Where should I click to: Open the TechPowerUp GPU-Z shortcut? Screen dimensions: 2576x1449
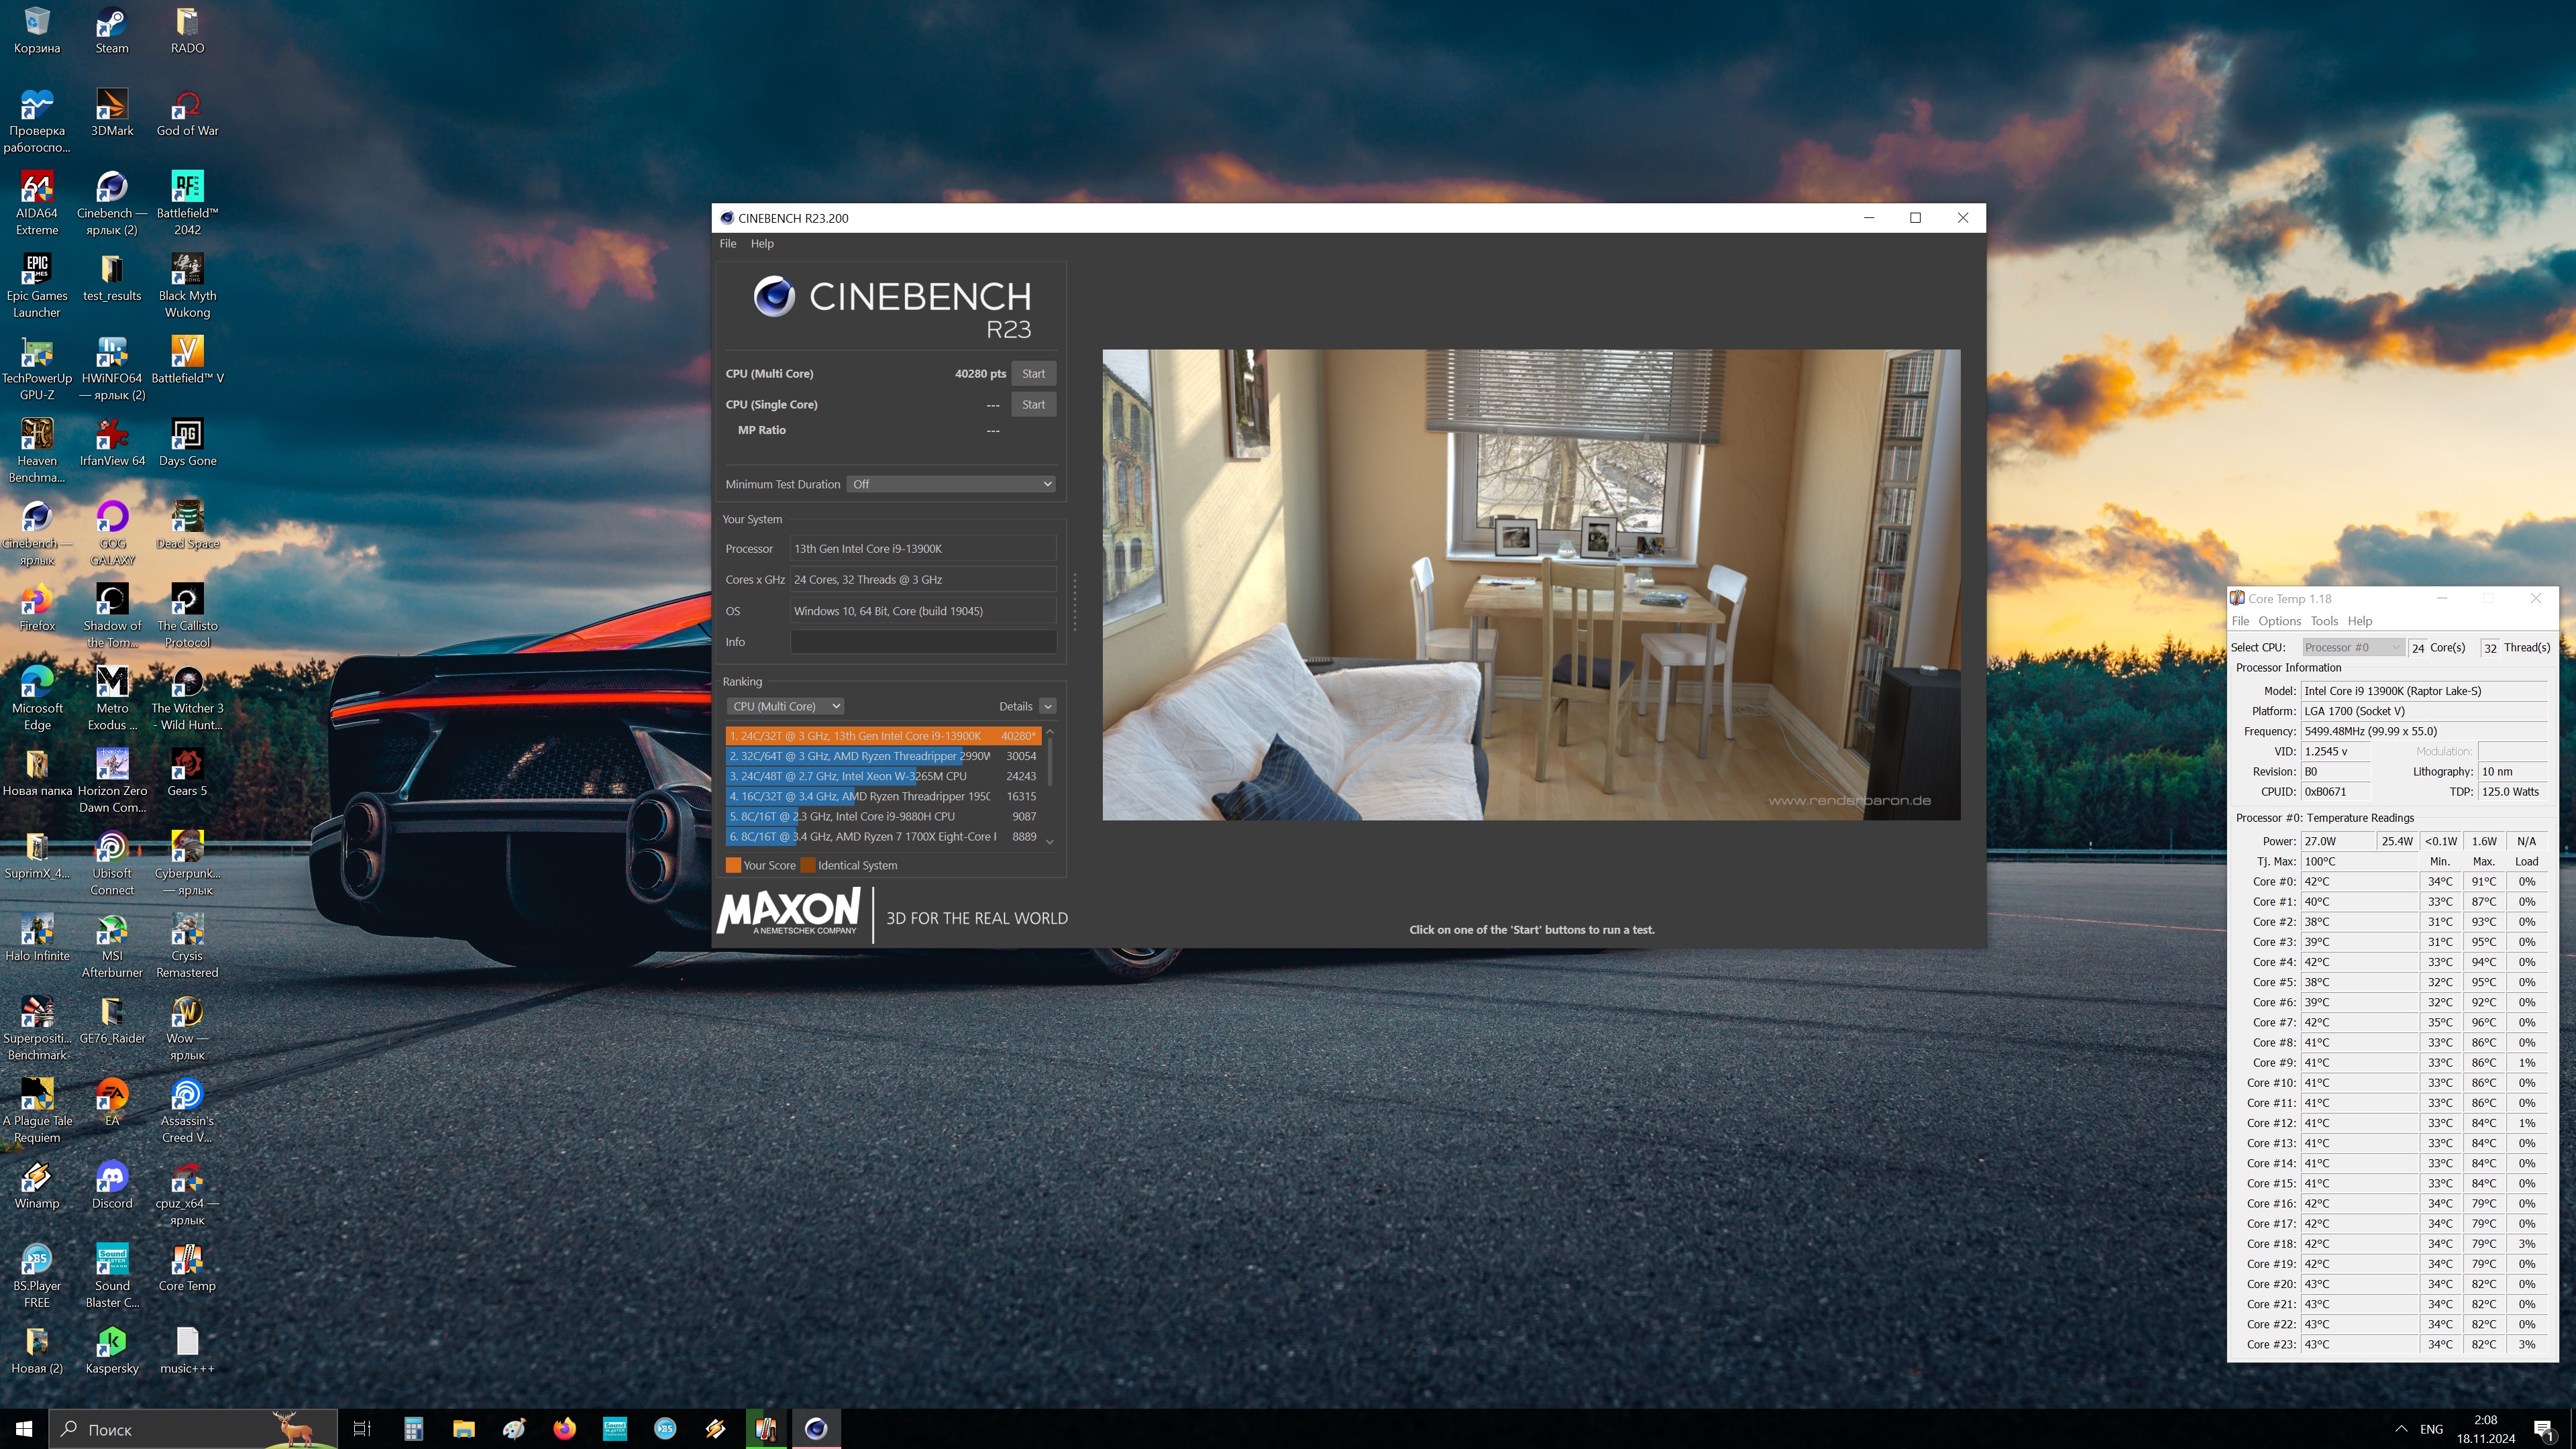pos(37,353)
